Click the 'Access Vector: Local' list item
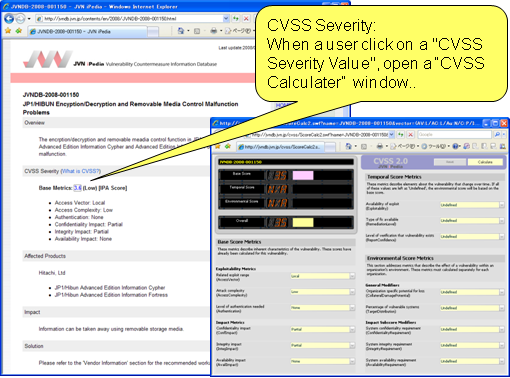This screenshot has width=510, height=378. pos(80,203)
